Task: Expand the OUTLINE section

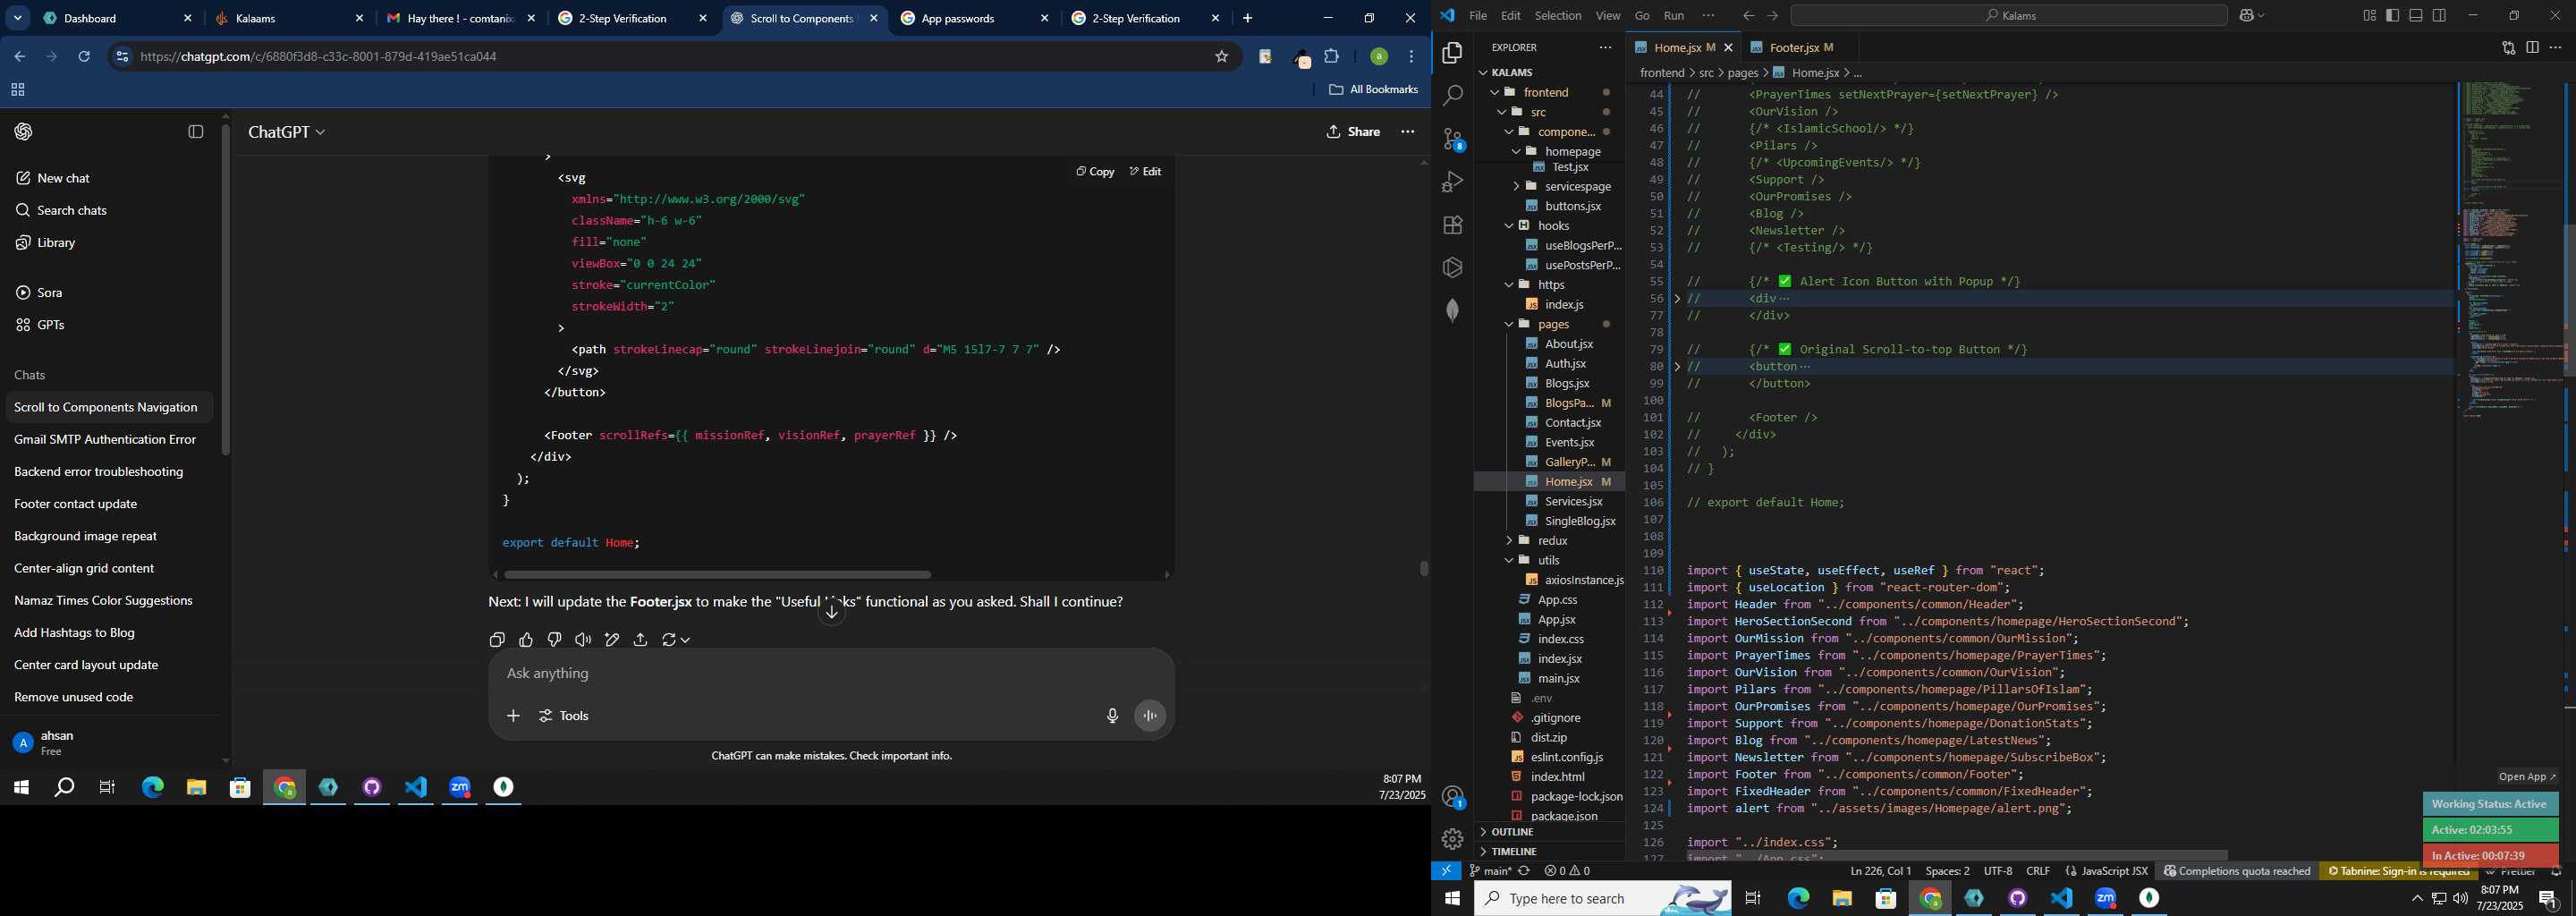Action: pyautogui.click(x=1513, y=832)
